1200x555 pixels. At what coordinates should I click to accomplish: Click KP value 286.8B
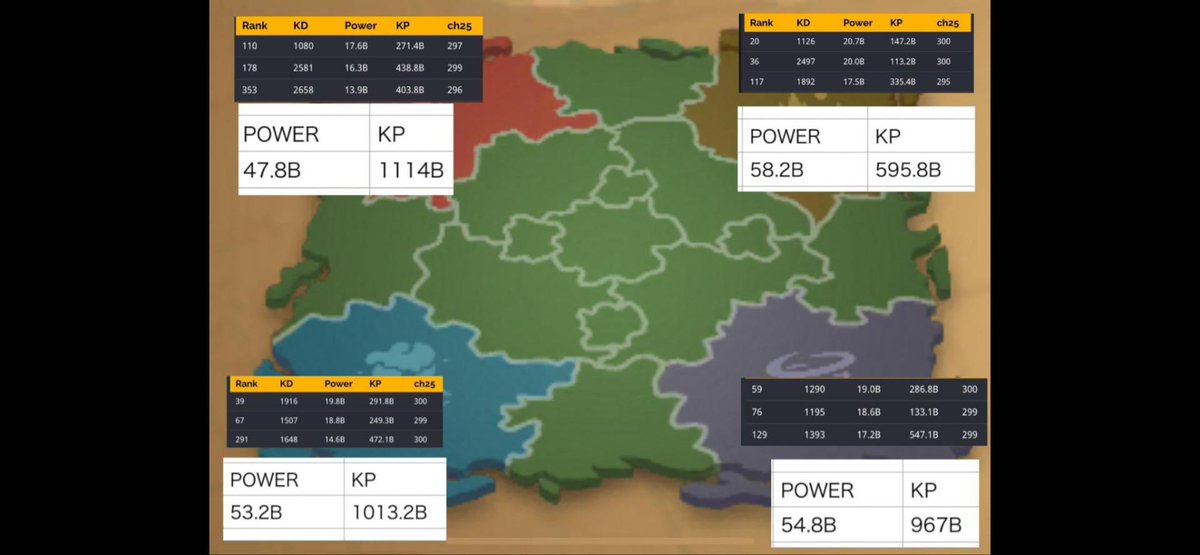tap(922, 389)
